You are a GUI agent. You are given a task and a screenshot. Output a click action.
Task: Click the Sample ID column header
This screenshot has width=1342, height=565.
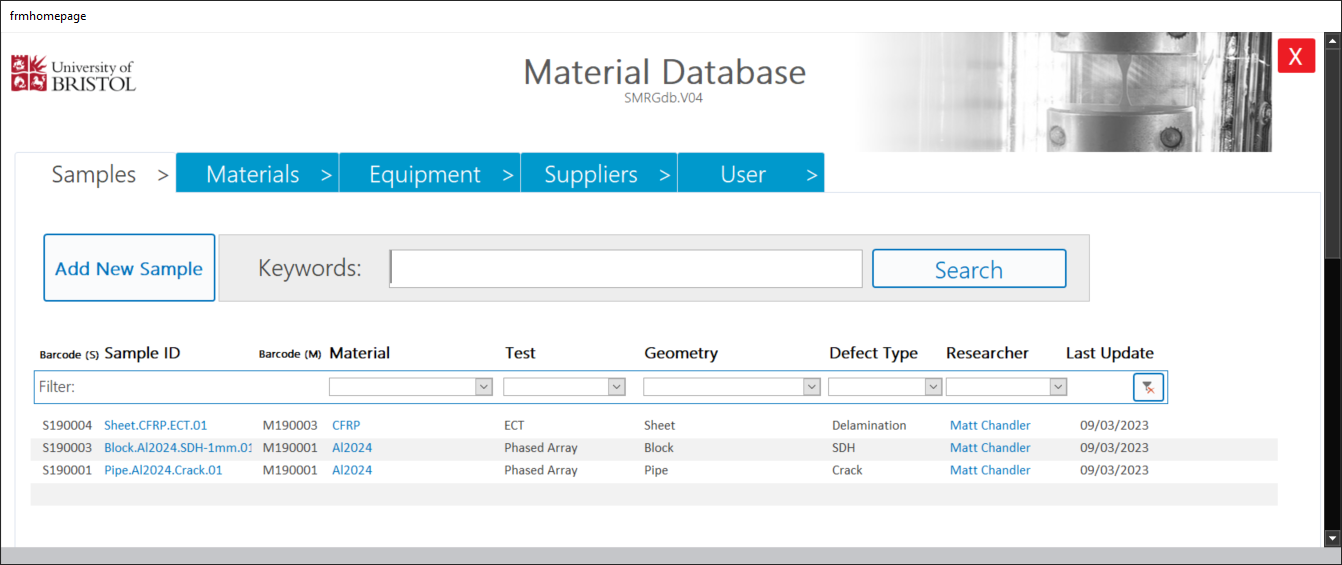pos(142,353)
